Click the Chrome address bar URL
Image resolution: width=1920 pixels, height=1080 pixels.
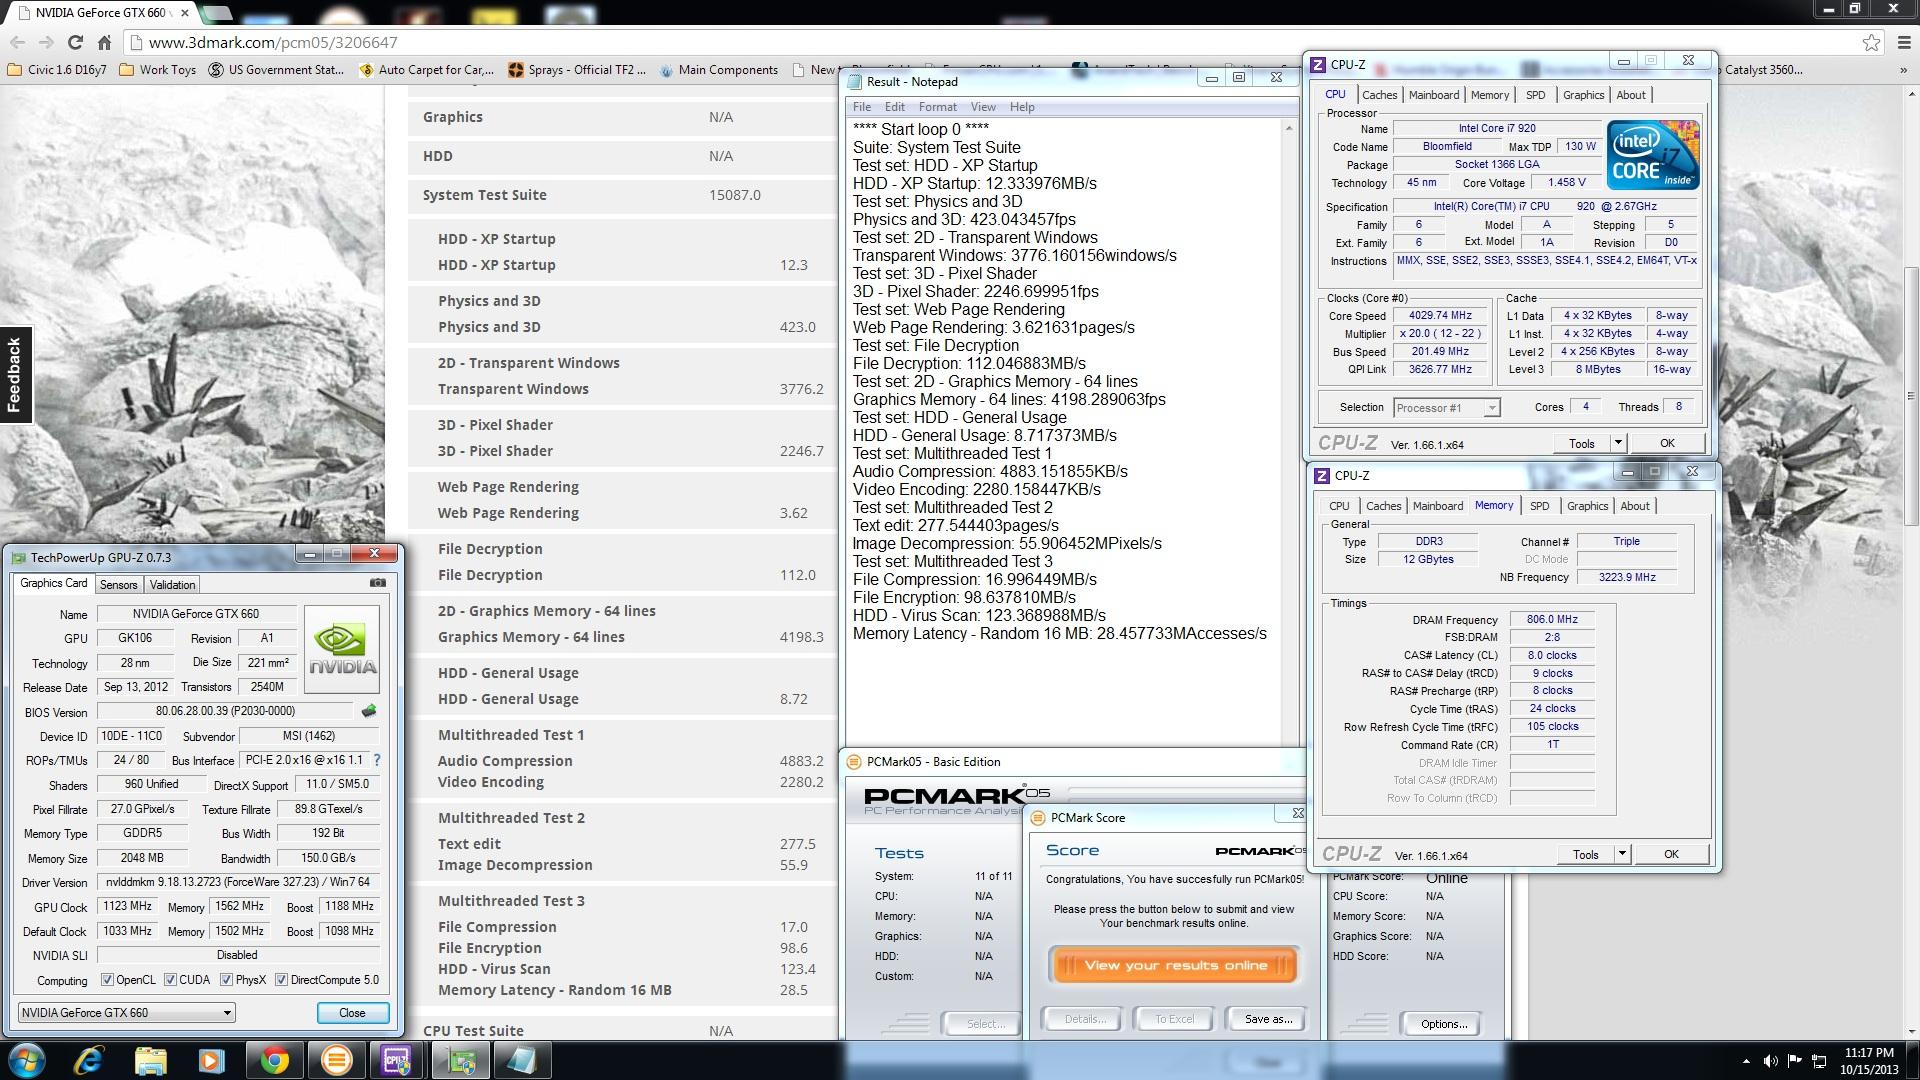coord(272,42)
